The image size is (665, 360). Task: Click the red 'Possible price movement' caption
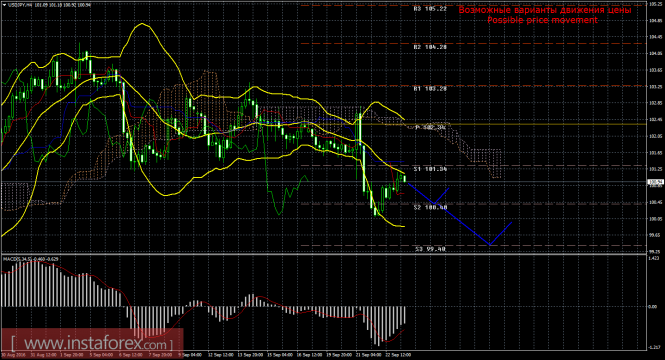[542, 20]
